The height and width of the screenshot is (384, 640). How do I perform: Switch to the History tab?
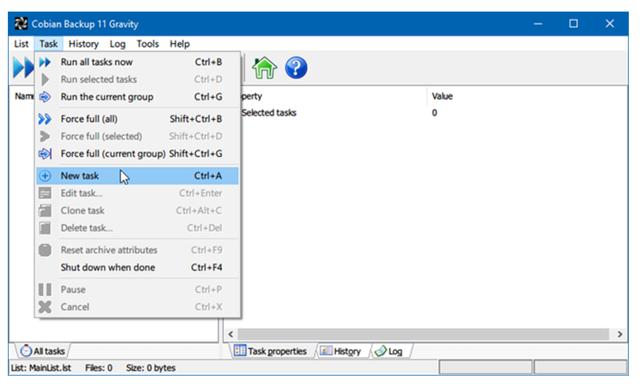point(341,351)
